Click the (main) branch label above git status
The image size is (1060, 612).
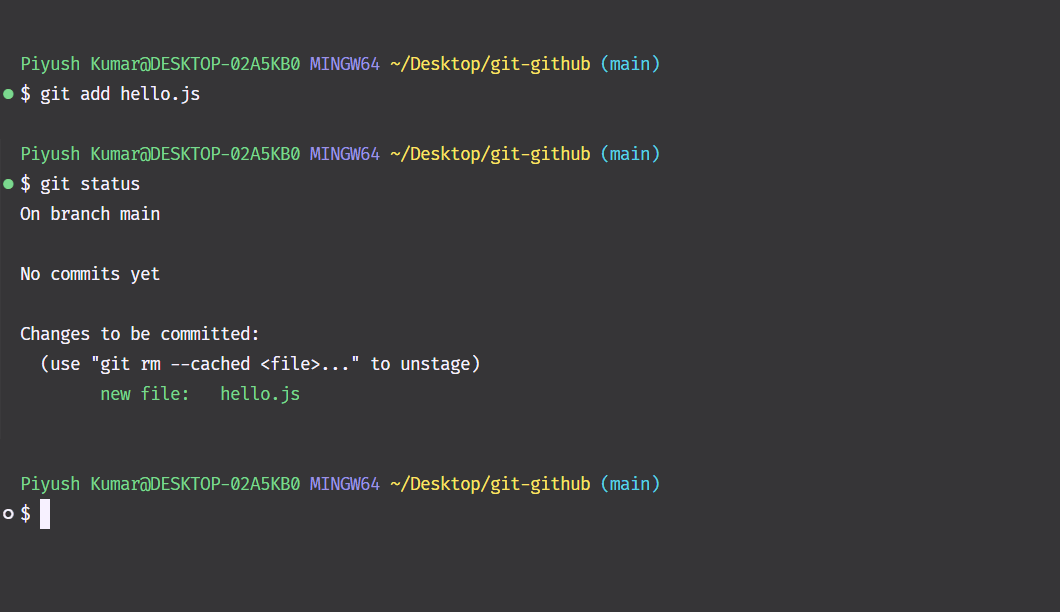(630, 154)
